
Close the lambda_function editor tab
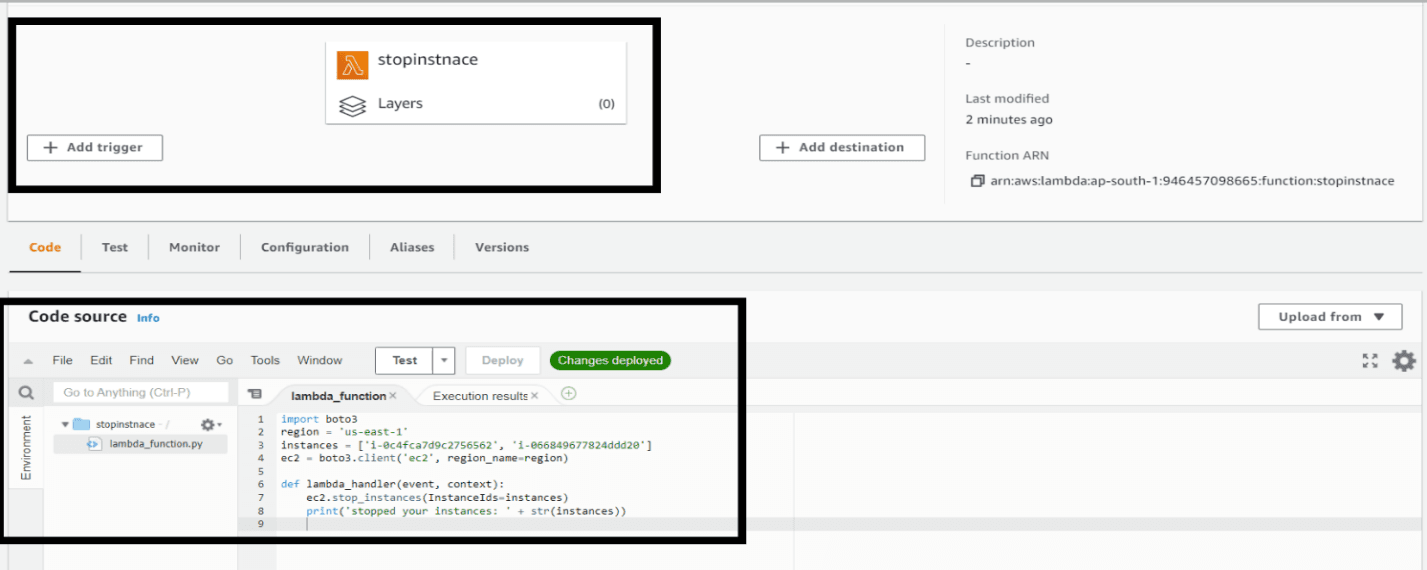coord(393,396)
